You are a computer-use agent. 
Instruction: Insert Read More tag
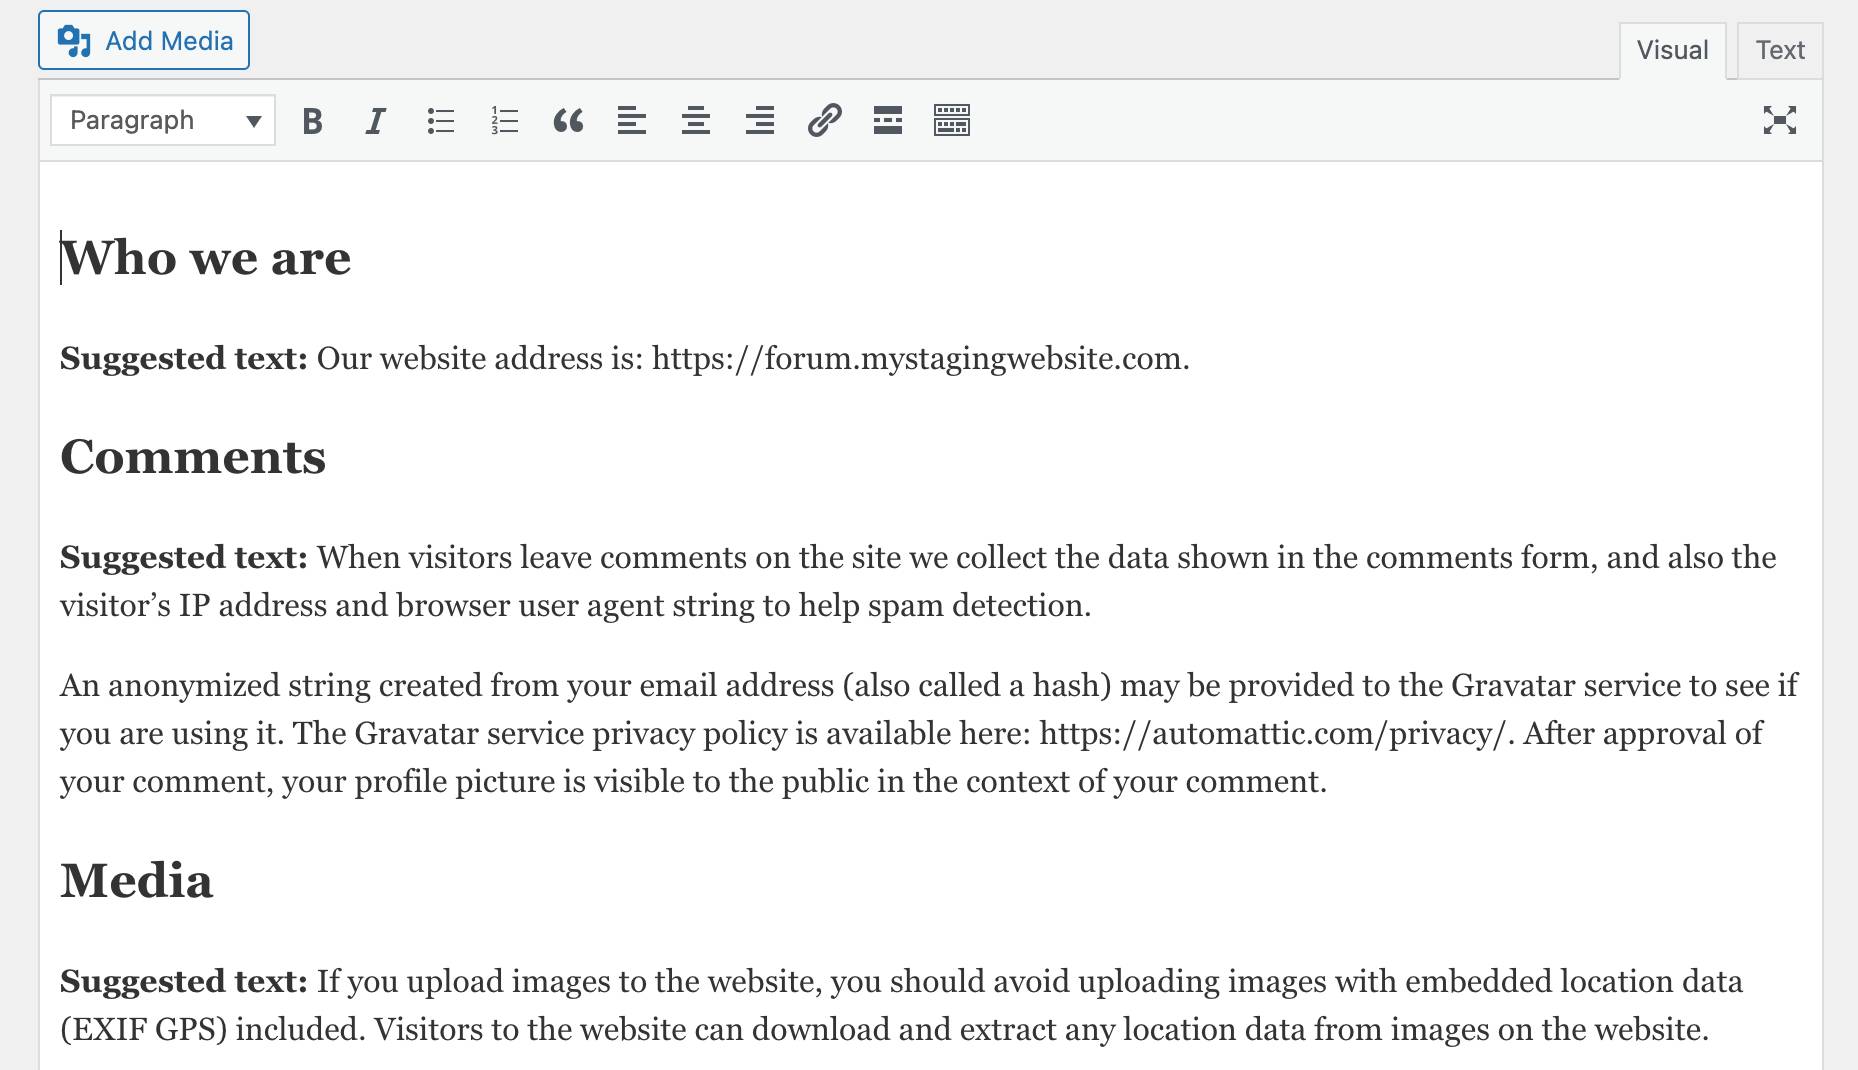click(x=888, y=121)
